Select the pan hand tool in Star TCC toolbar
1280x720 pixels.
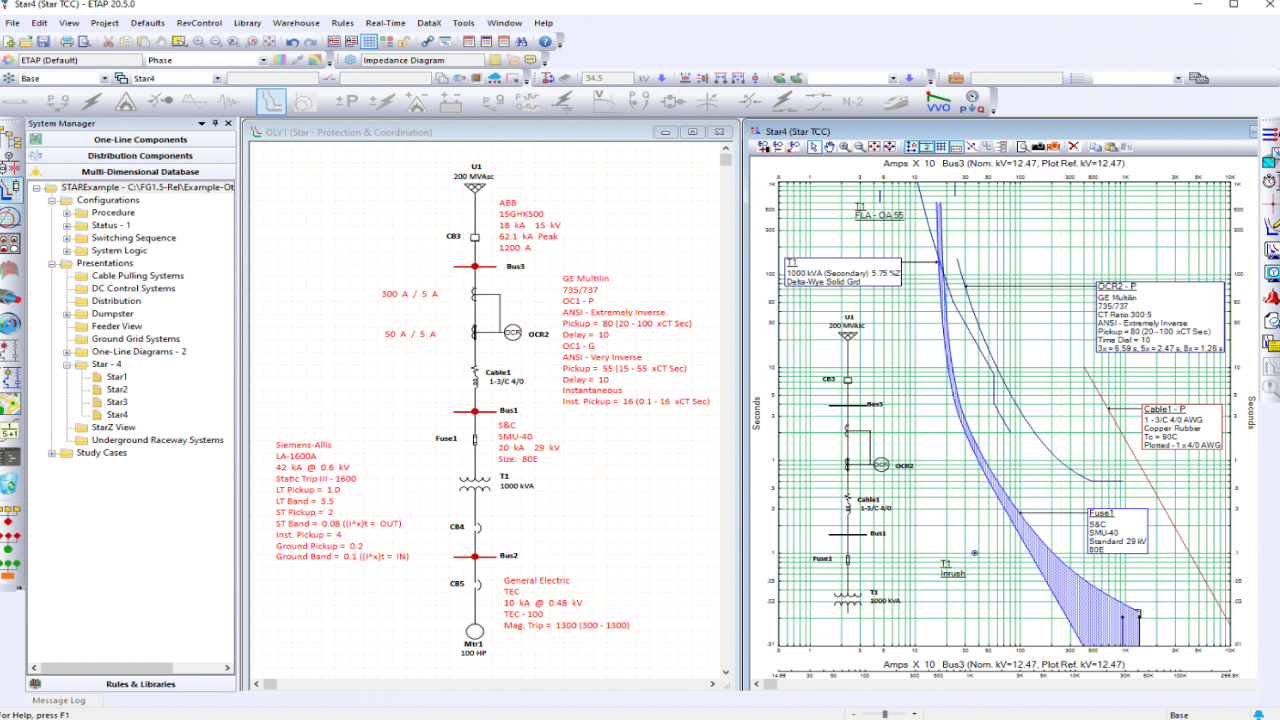click(x=829, y=147)
